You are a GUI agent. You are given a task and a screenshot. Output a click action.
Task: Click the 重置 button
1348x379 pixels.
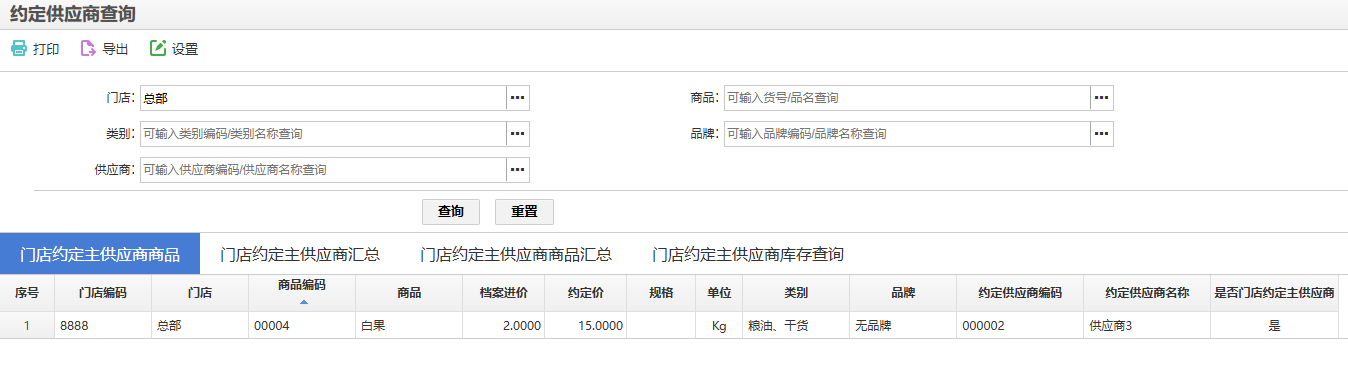(x=524, y=212)
